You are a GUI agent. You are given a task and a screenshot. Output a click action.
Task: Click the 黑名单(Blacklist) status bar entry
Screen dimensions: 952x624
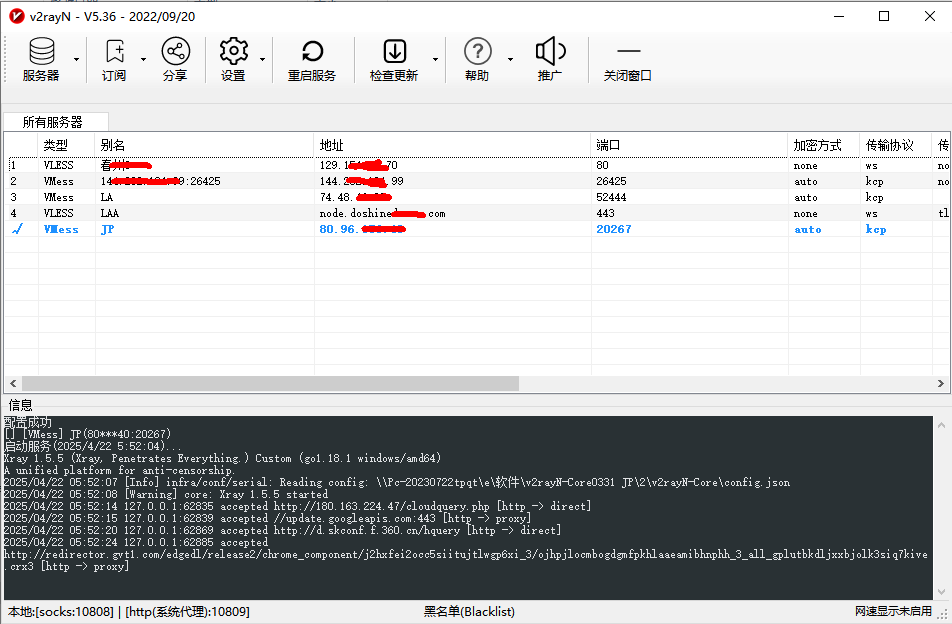point(469,612)
